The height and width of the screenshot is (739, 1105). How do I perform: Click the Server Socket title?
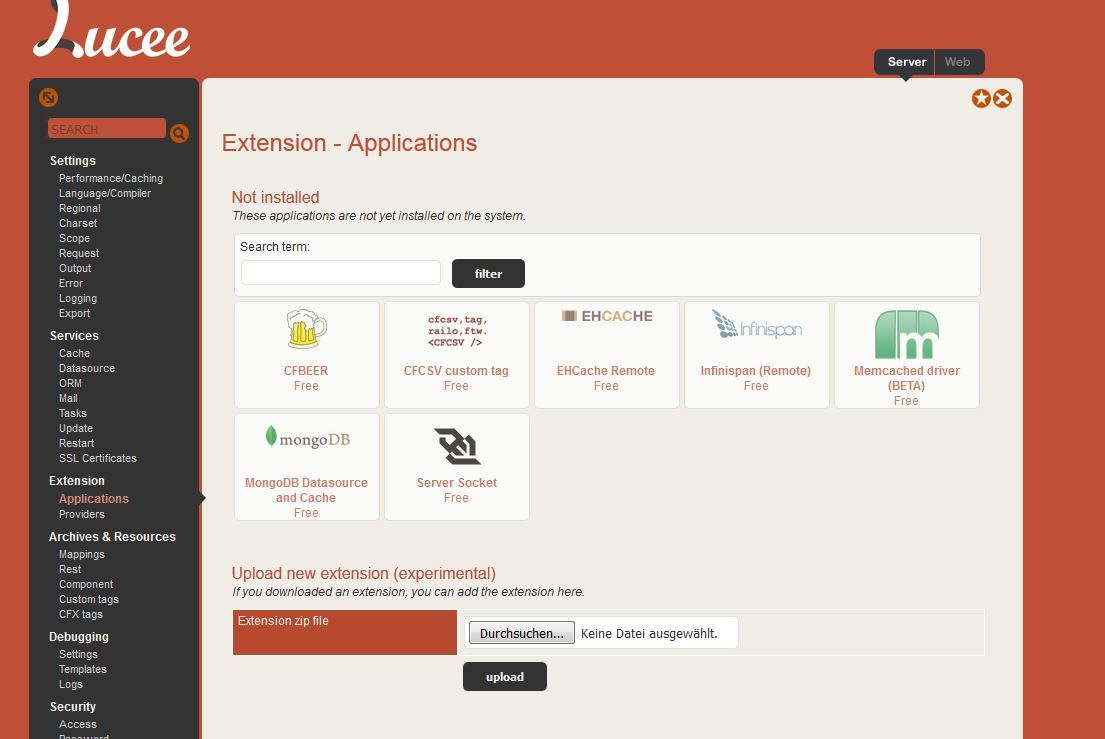457,483
